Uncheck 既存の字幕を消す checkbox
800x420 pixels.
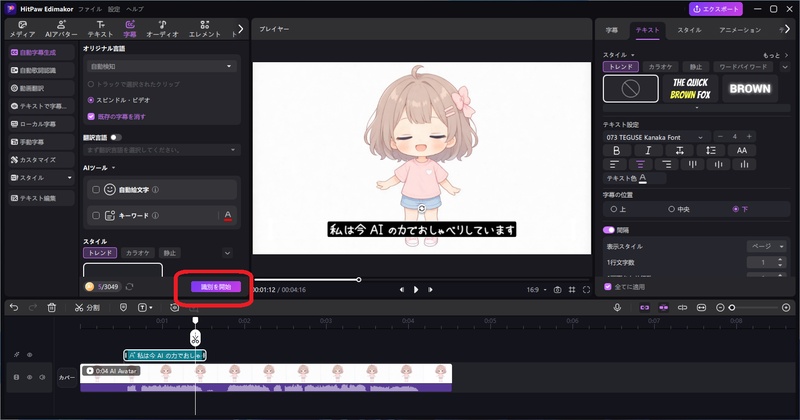pyautogui.click(x=91, y=116)
